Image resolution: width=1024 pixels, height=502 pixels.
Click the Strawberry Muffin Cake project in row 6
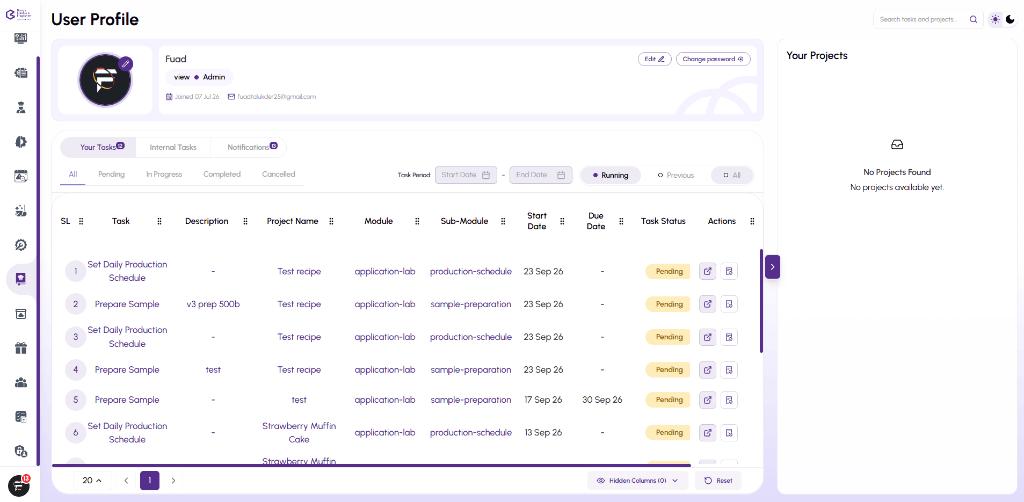(299, 432)
